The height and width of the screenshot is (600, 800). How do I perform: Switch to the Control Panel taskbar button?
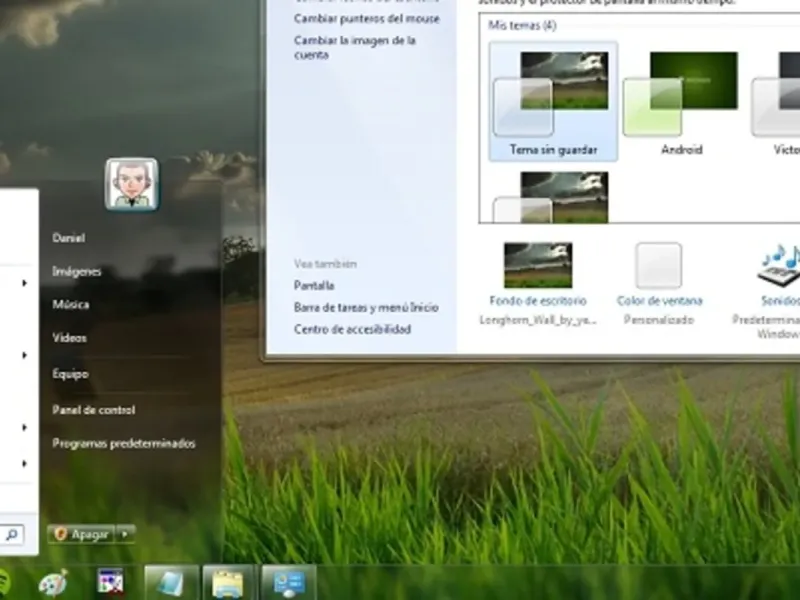pyautogui.click(x=289, y=583)
